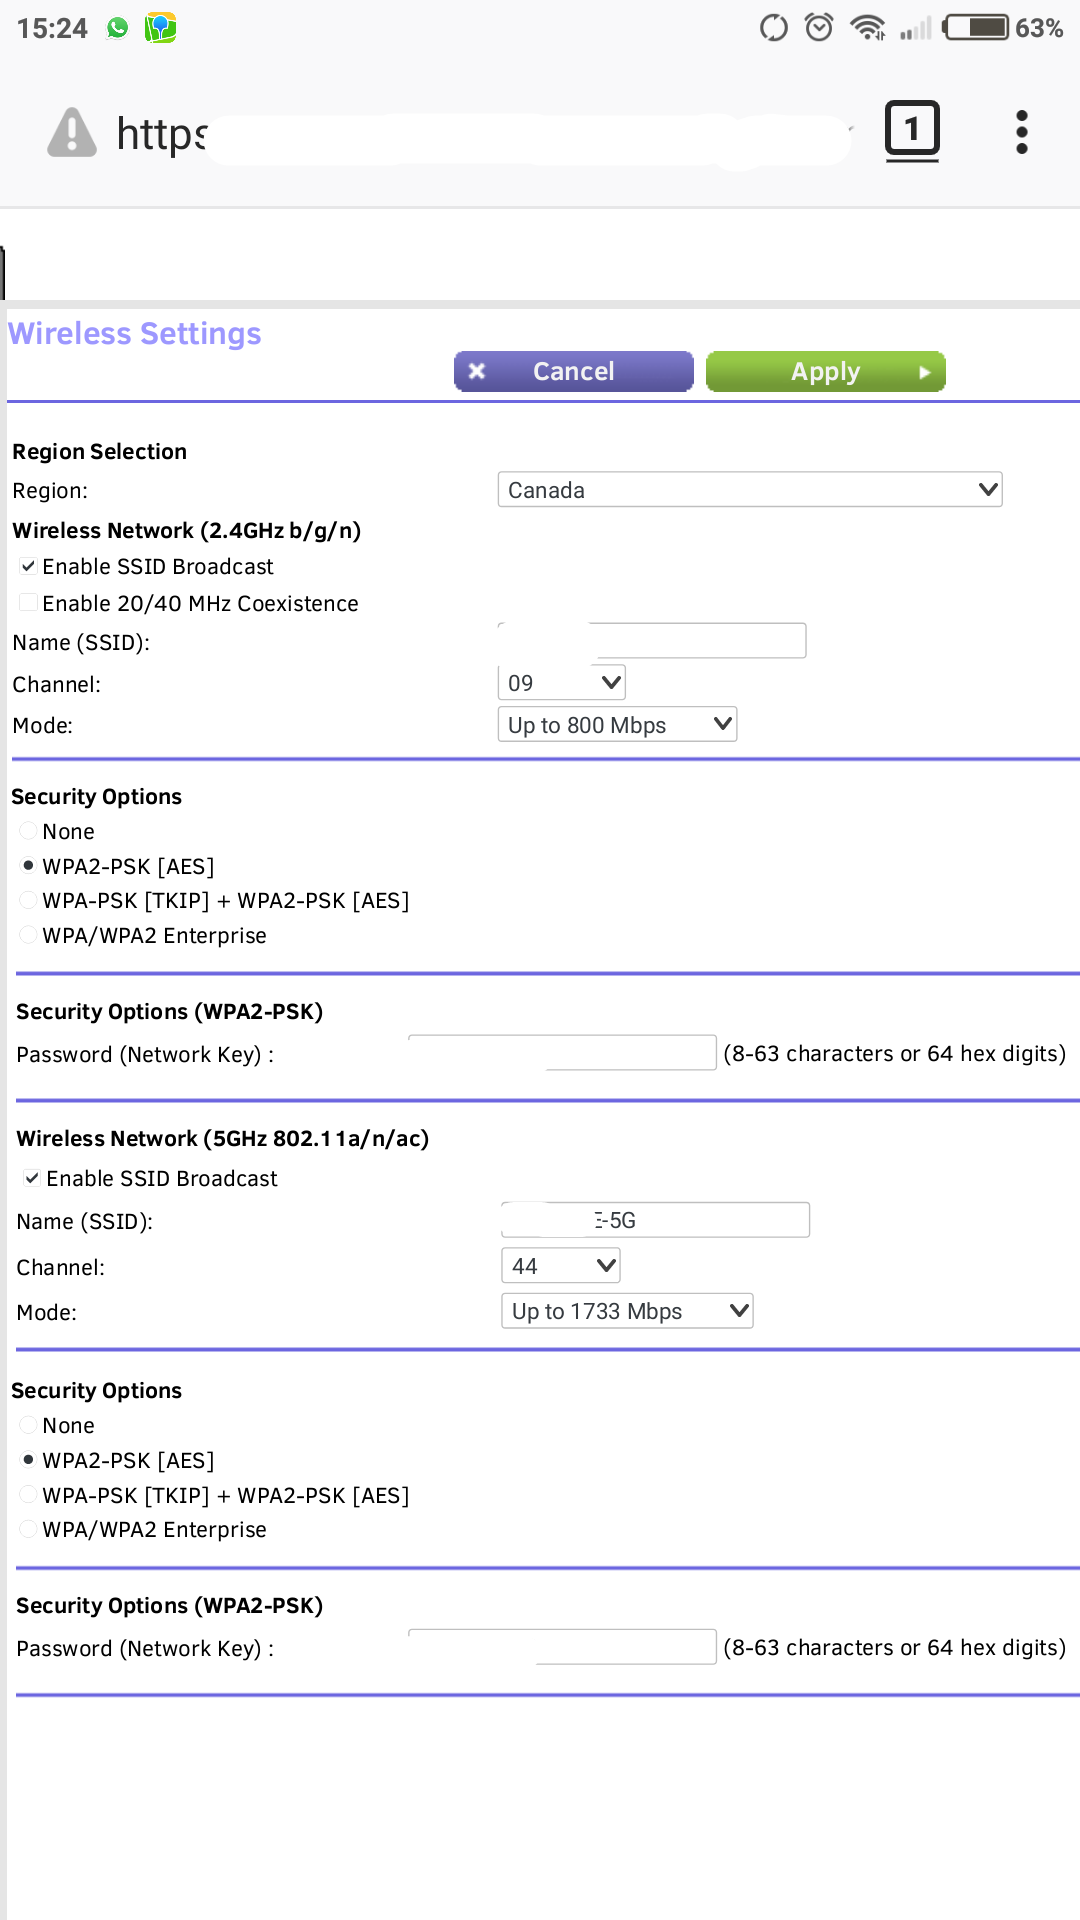Focus the 2.4GHz Password (Network Key) field
The height and width of the screenshot is (1920, 1080).
[562, 1054]
